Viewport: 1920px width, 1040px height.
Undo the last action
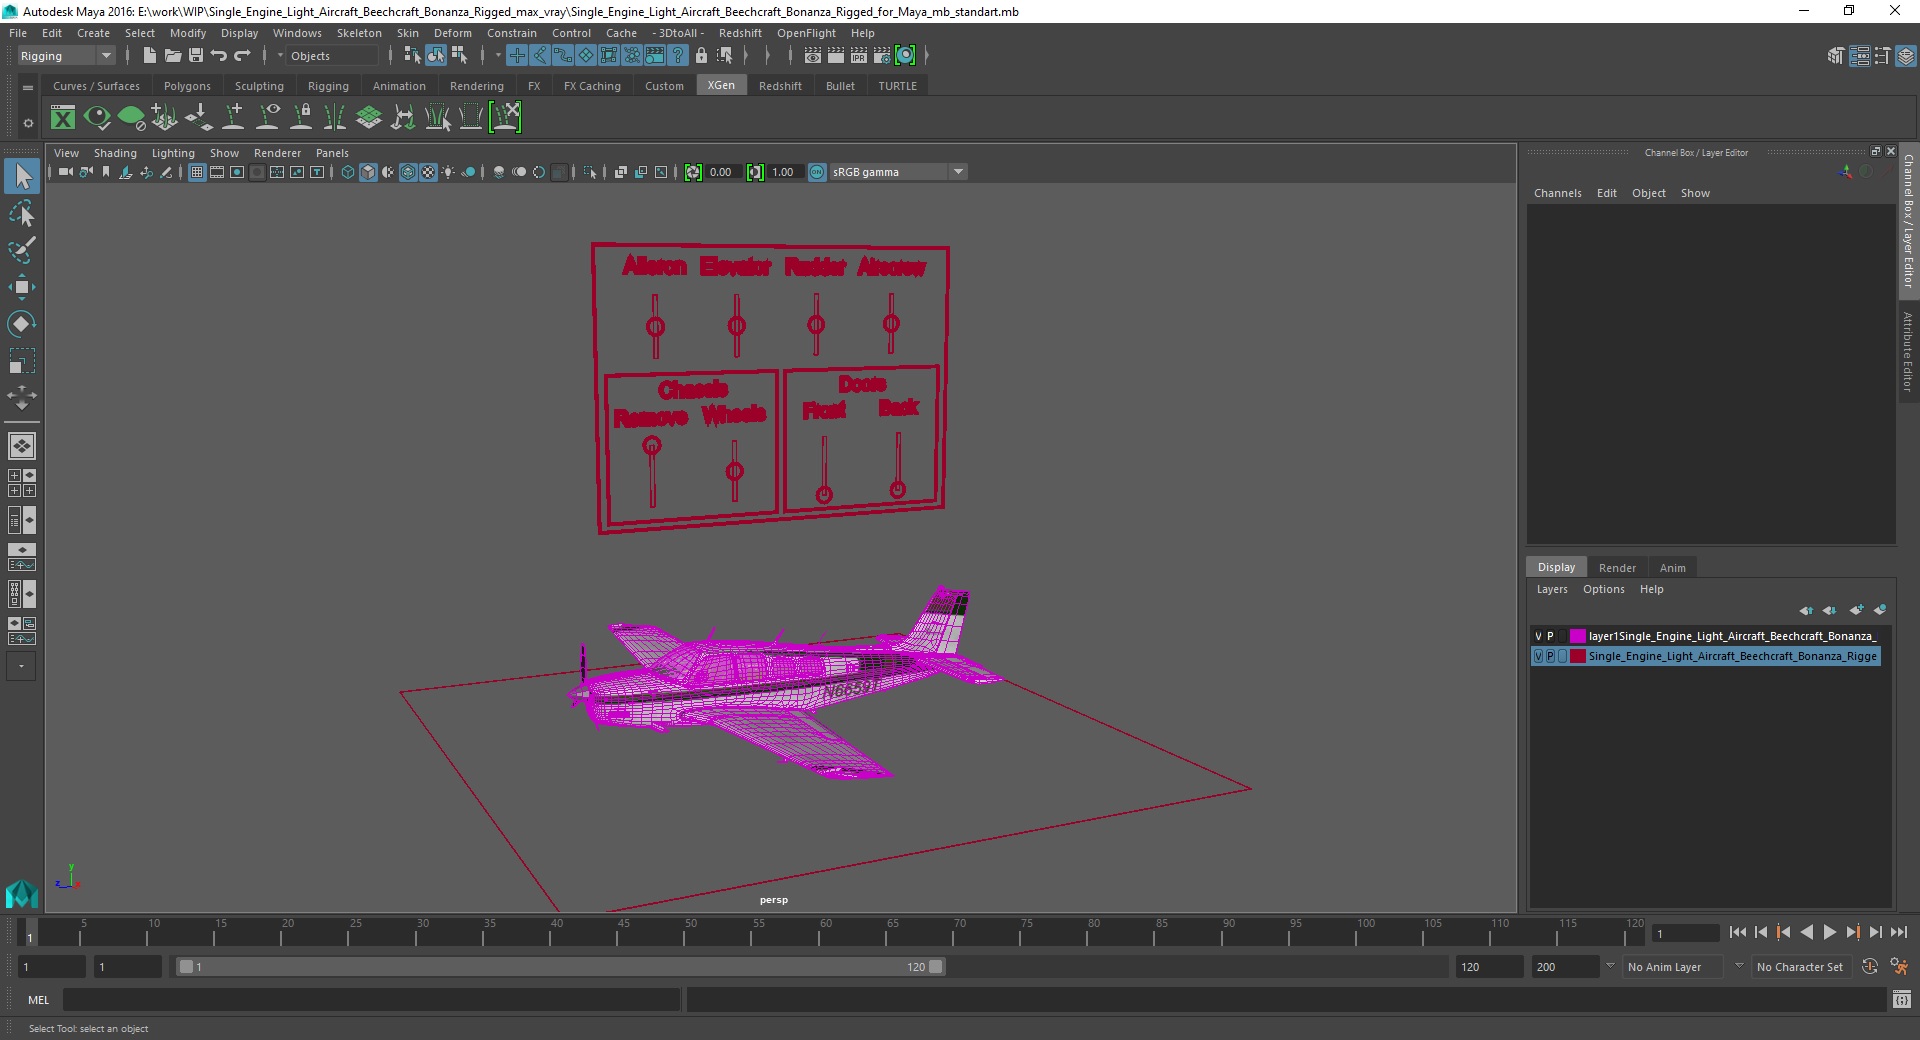pos(219,56)
